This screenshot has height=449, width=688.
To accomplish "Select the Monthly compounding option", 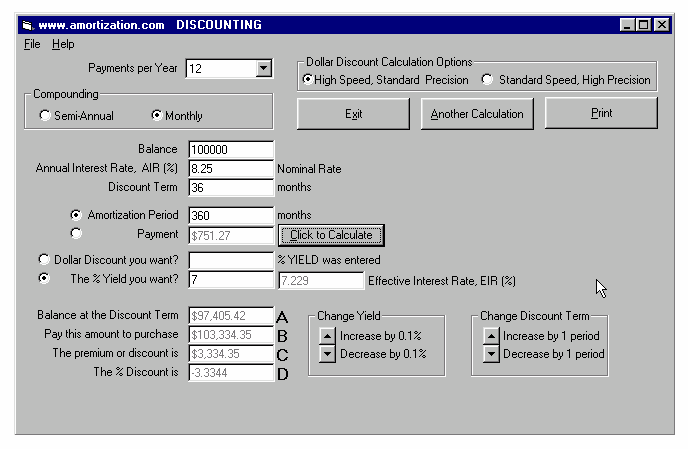I will tap(156, 115).
